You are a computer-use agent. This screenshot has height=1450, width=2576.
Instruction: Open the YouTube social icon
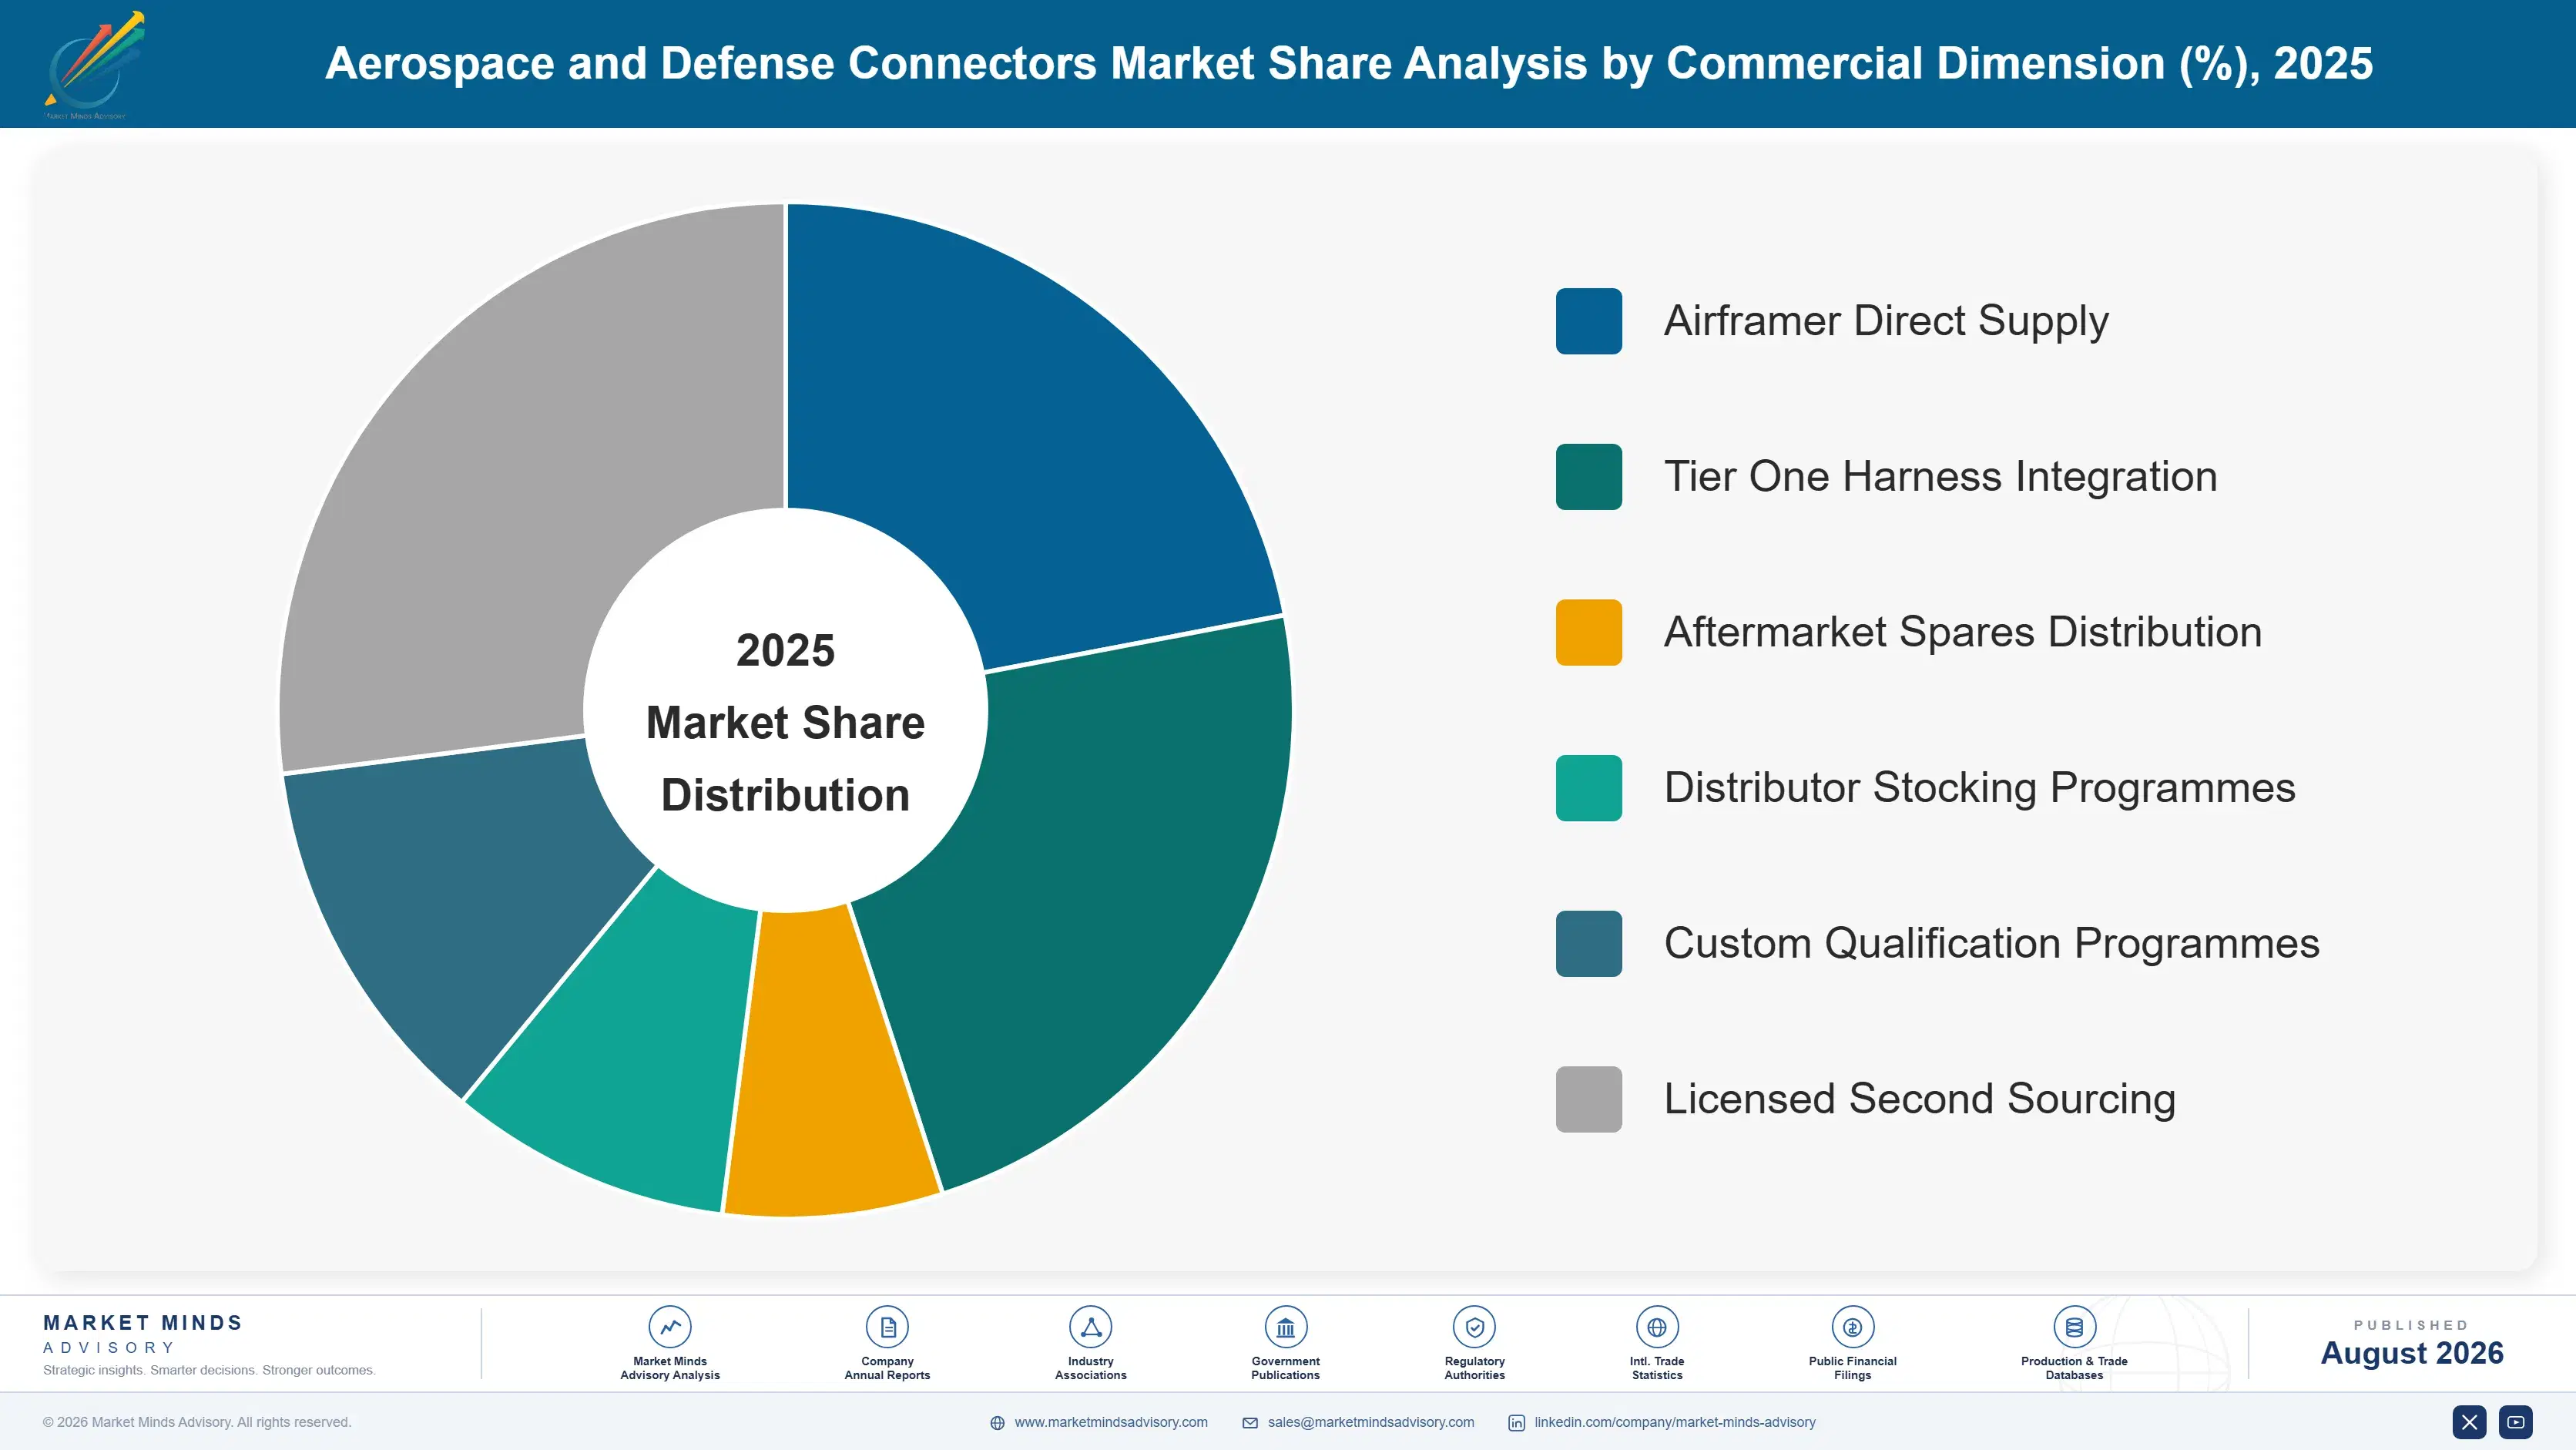coord(2516,1422)
